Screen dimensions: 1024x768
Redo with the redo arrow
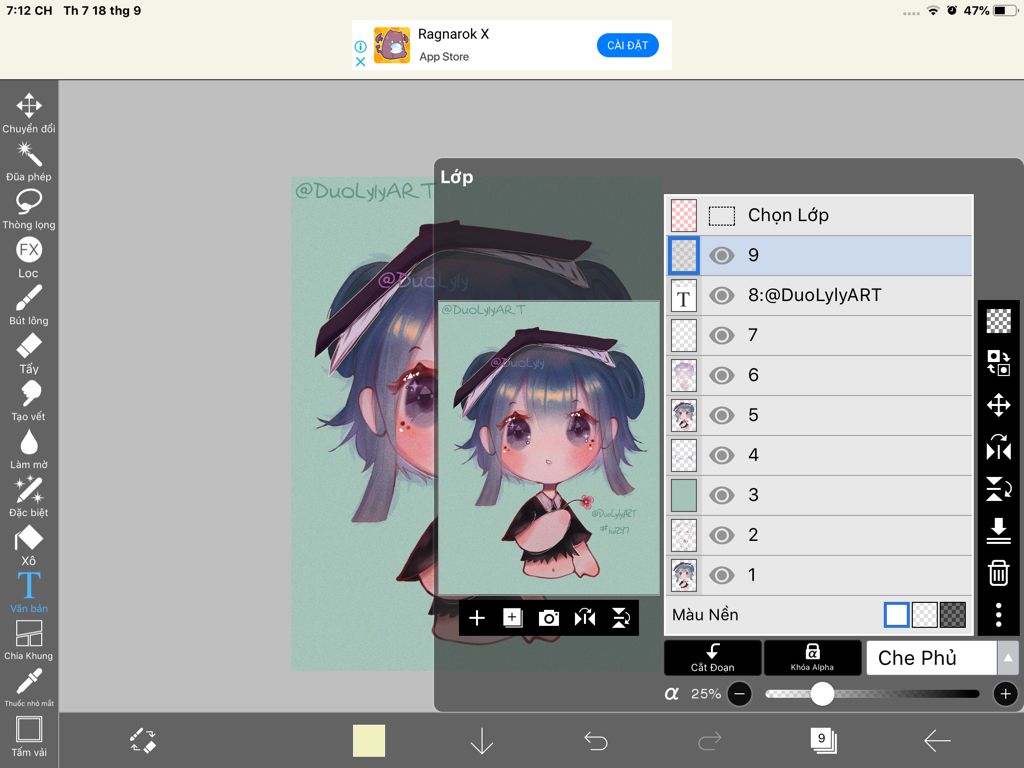709,741
